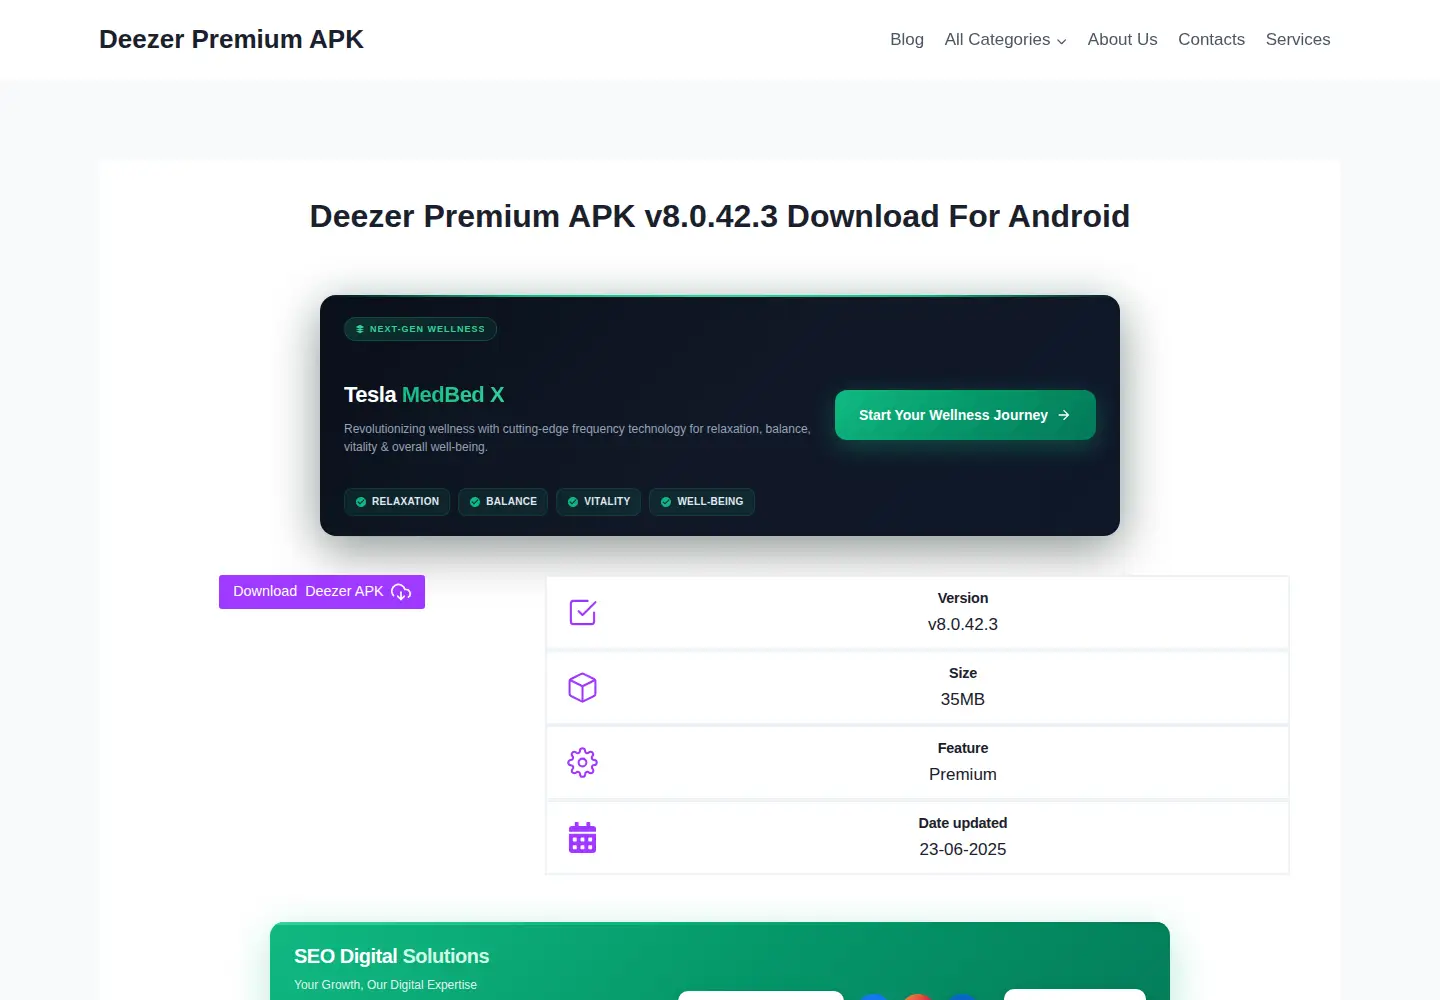The height and width of the screenshot is (1000, 1440).
Task: Click the cloud download icon on Download button
Action: tap(401, 592)
